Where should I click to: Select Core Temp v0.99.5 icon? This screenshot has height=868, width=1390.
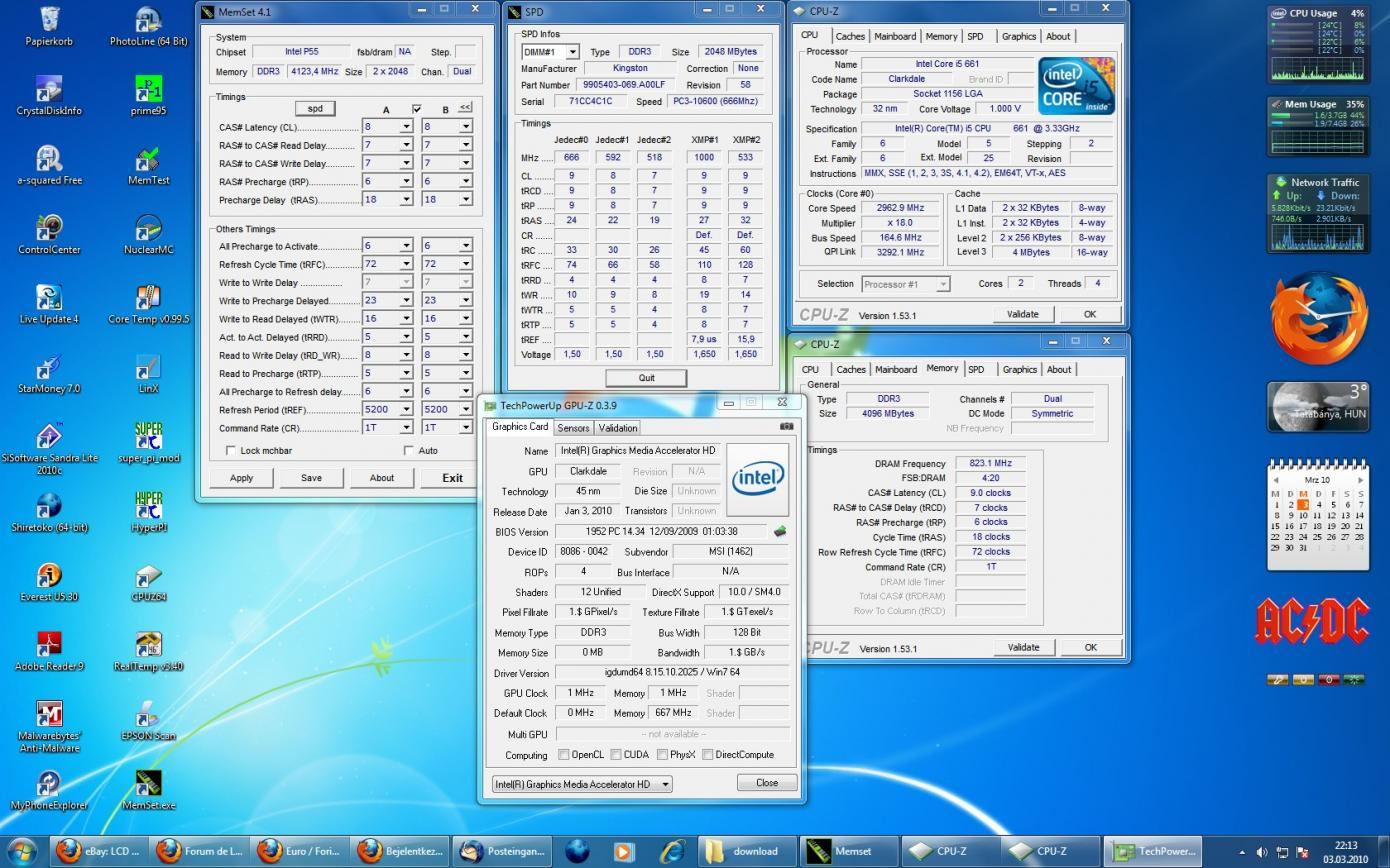[x=148, y=304]
